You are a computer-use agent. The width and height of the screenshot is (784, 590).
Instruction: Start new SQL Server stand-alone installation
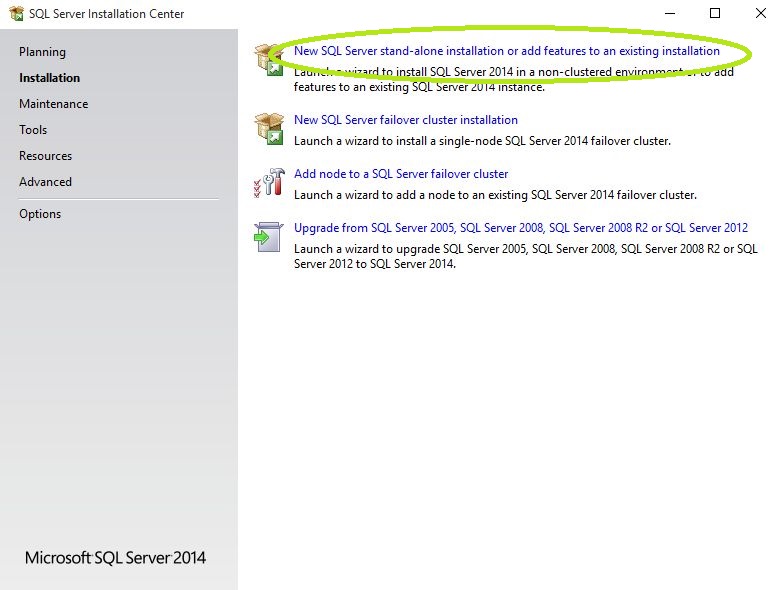click(x=506, y=51)
